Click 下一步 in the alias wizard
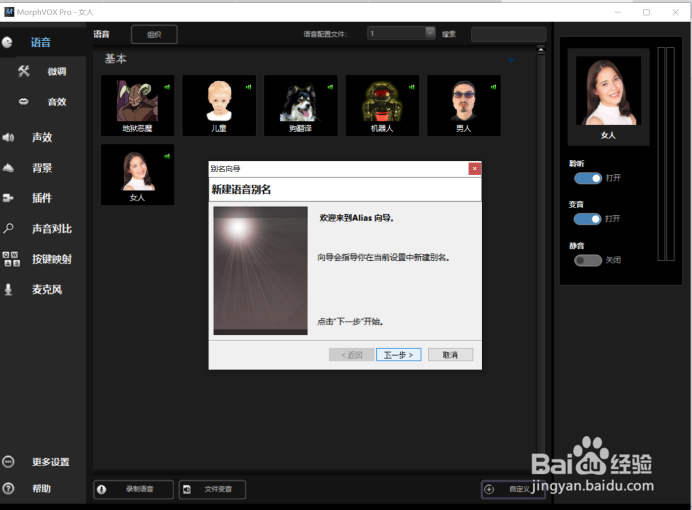This screenshot has height=510, width=692. click(x=399, y=355)
